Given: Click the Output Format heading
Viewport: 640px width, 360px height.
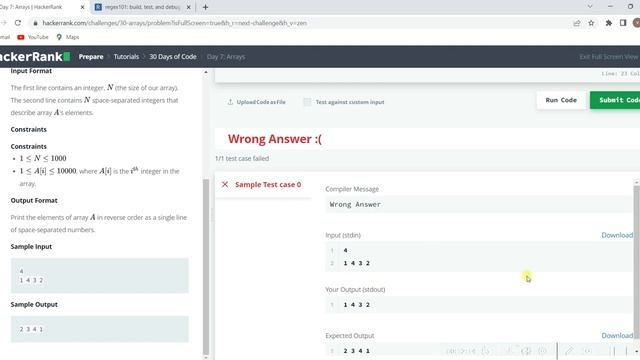Looking at the screenshot, I should coord(34,200).
